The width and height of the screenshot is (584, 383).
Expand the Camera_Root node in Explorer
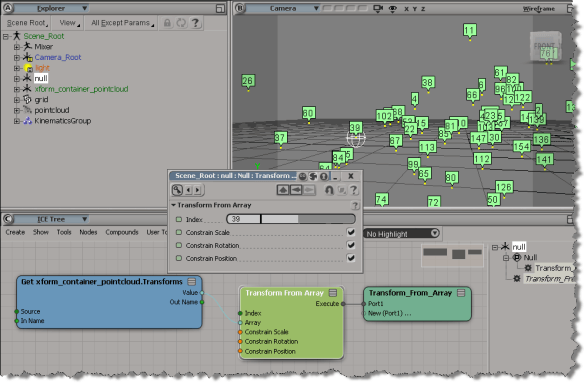coord(16,58)
